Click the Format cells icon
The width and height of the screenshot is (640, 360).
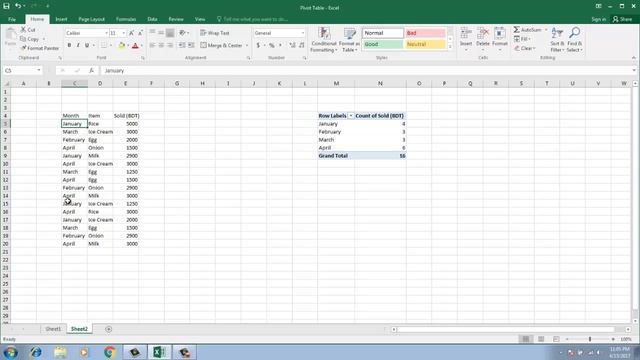pyautogui.click(x=500, y=34)
